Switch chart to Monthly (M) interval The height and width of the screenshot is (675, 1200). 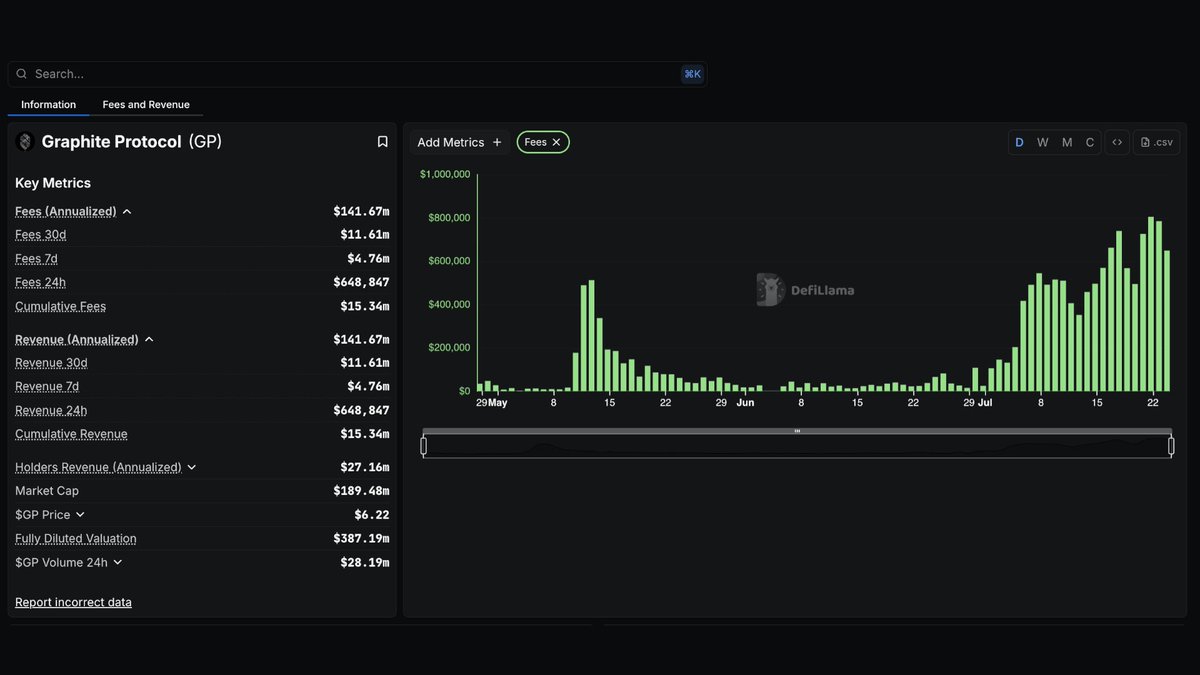tap(1067, 142)
